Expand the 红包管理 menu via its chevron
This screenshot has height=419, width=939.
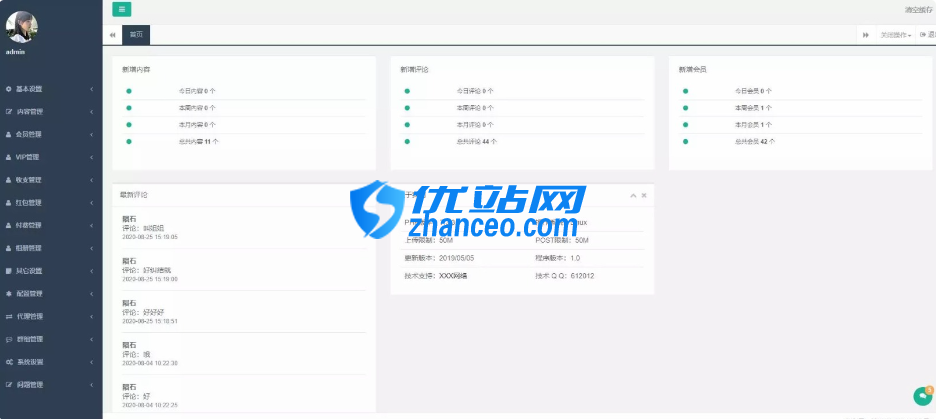(92, 203)
